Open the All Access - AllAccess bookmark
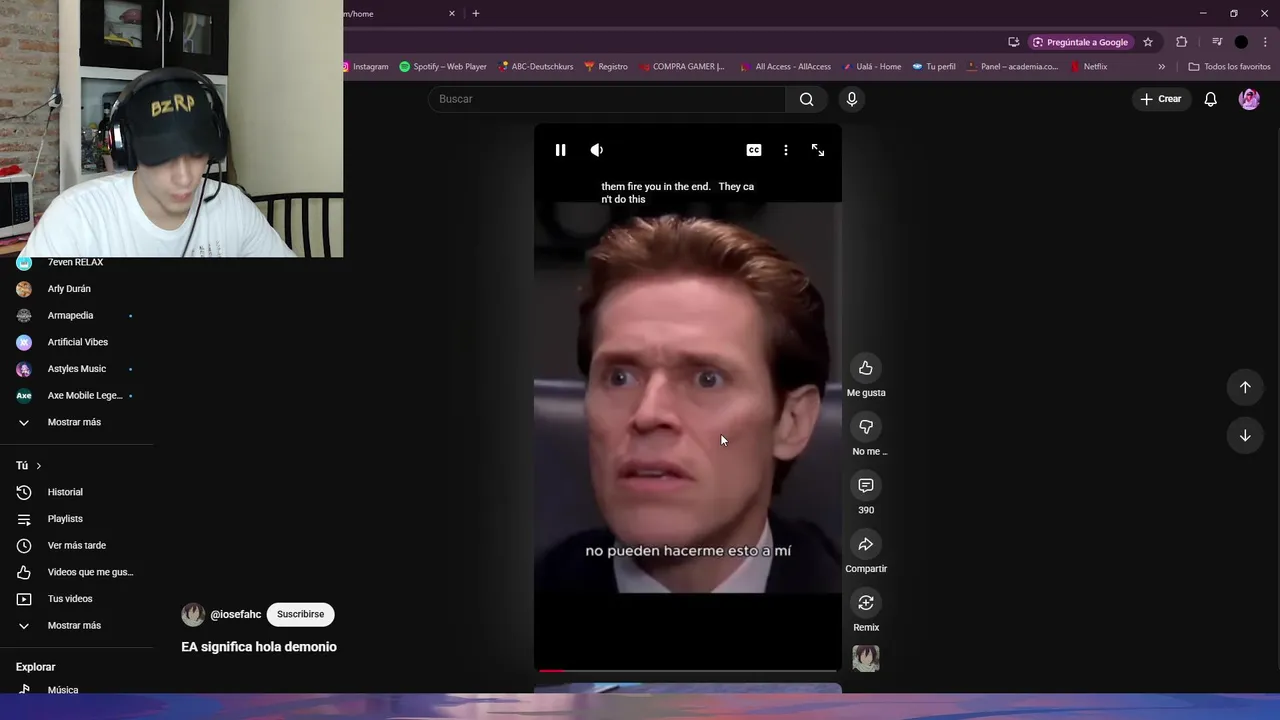 pyautogui.click(x=786, y=67)
